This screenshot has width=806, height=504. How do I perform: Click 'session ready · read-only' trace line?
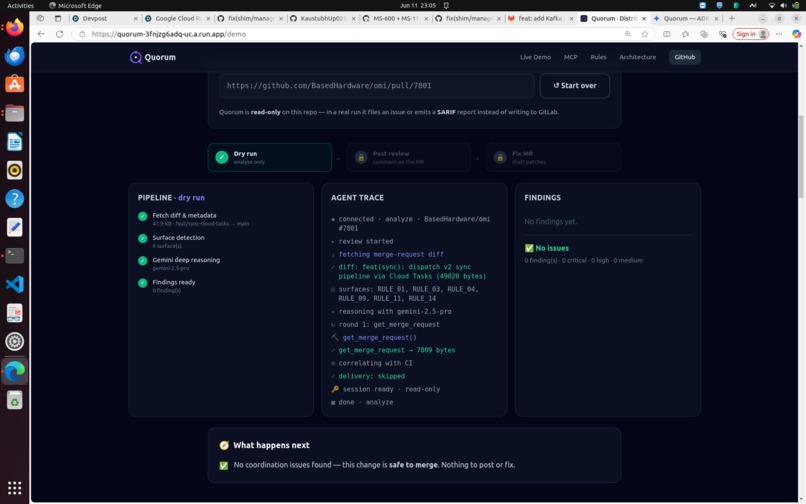(391, 389)
